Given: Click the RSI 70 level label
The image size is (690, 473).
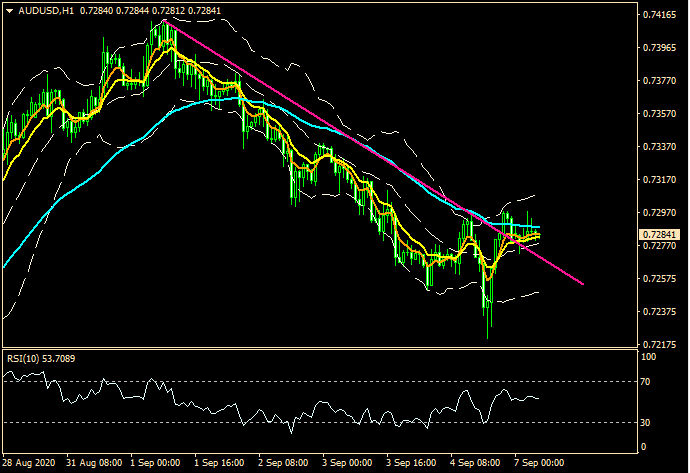Looking at the screenshot, I should (646, 382).
